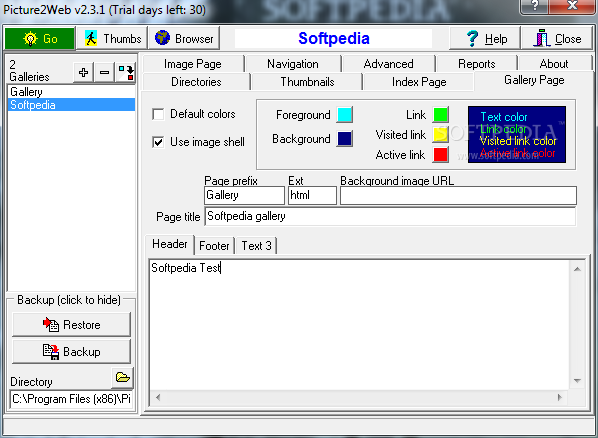Viewport: 598px width, 438px height.
Task: Click the Page title field
Action: [390, 216]
